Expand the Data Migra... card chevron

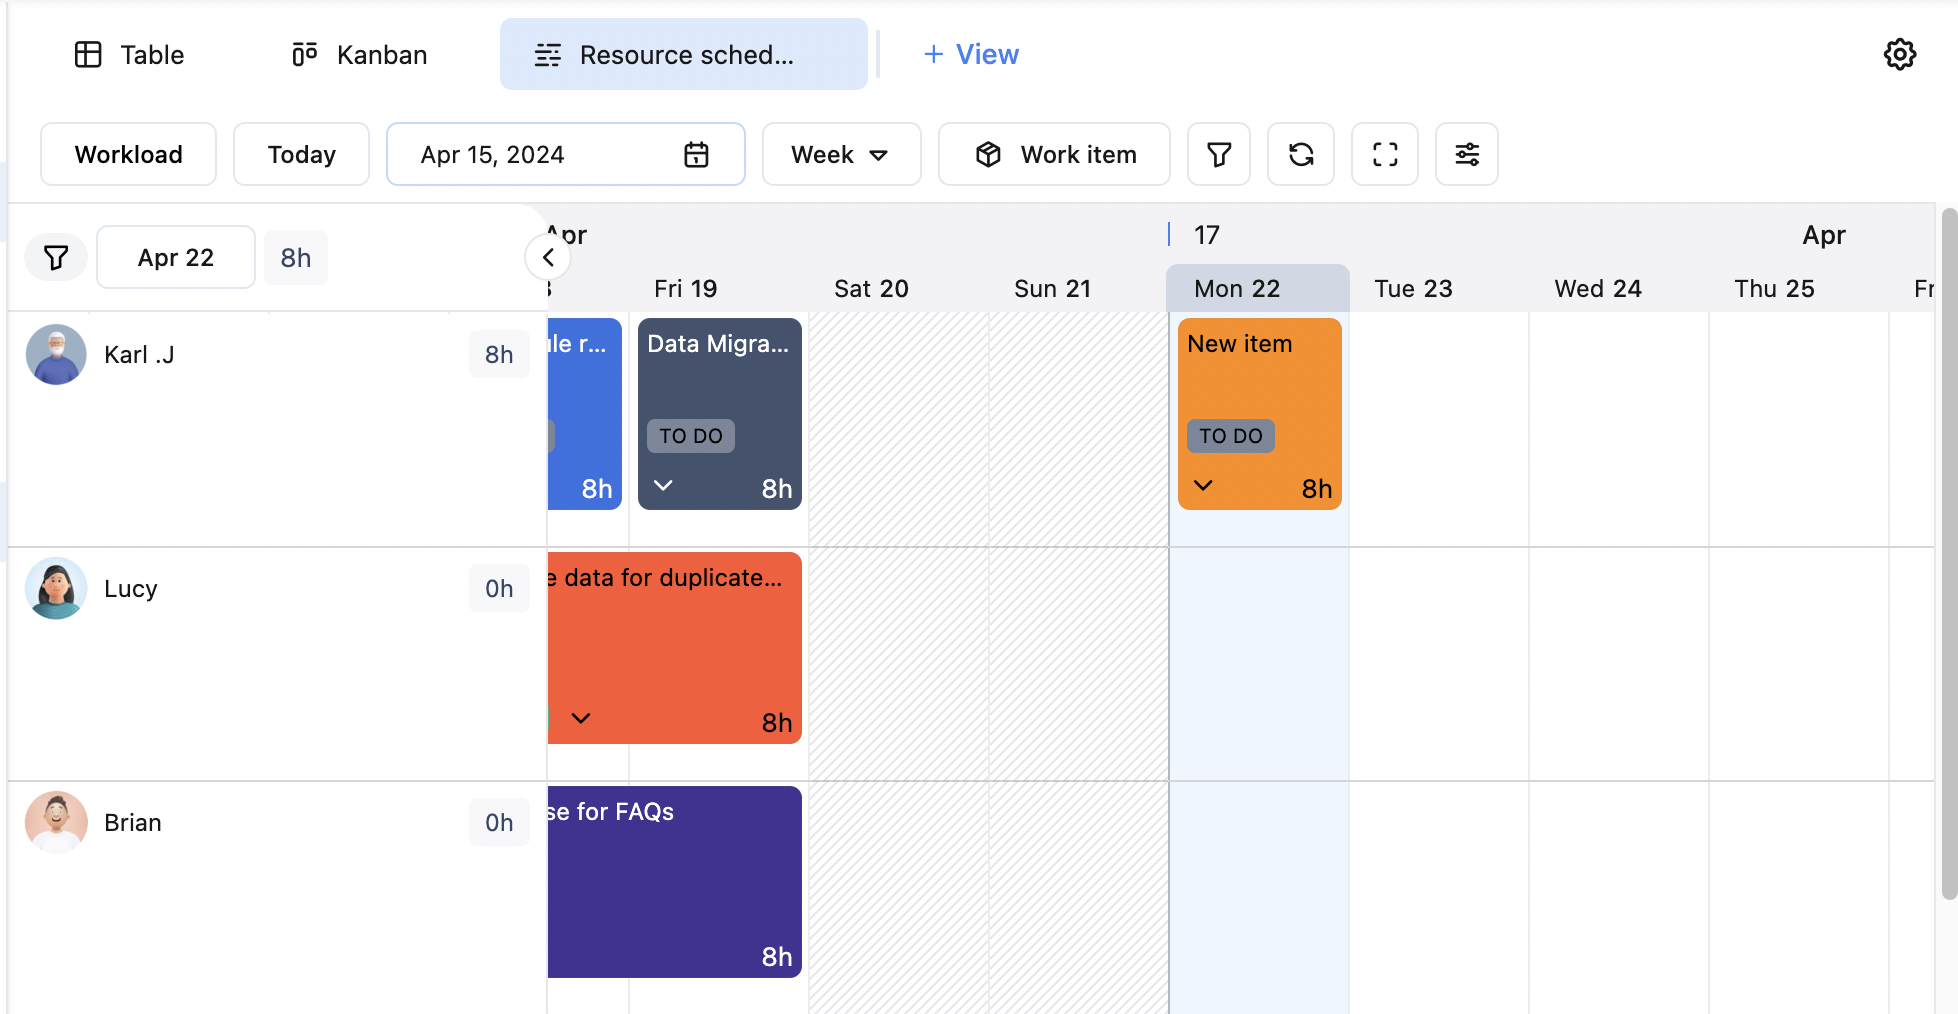point(663,486)
